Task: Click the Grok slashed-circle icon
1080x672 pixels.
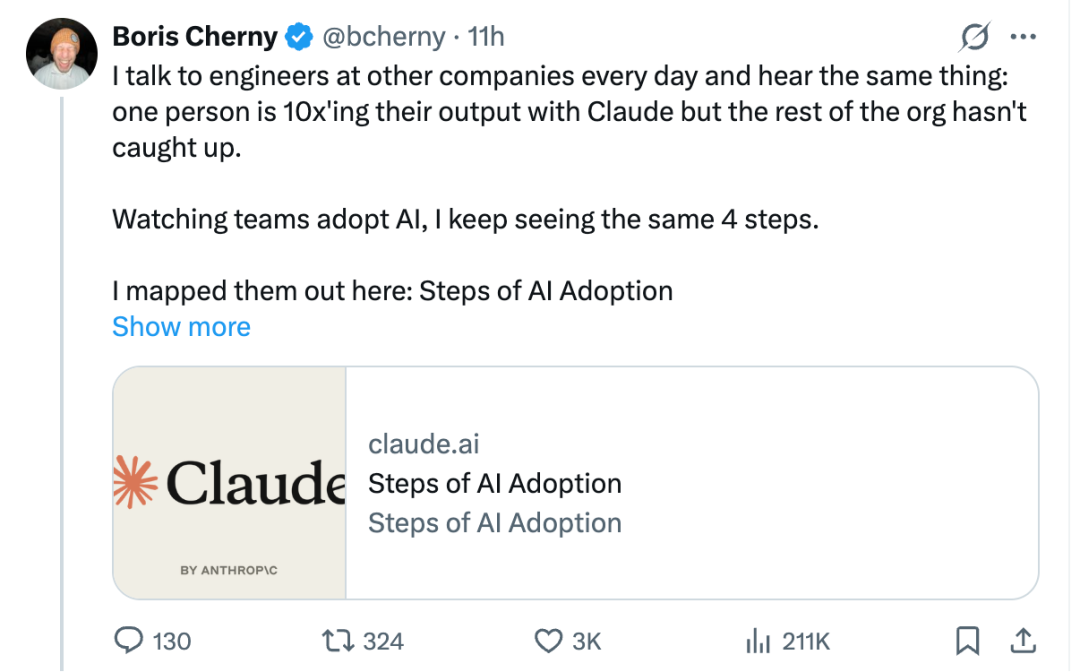Action: point(975,36)
